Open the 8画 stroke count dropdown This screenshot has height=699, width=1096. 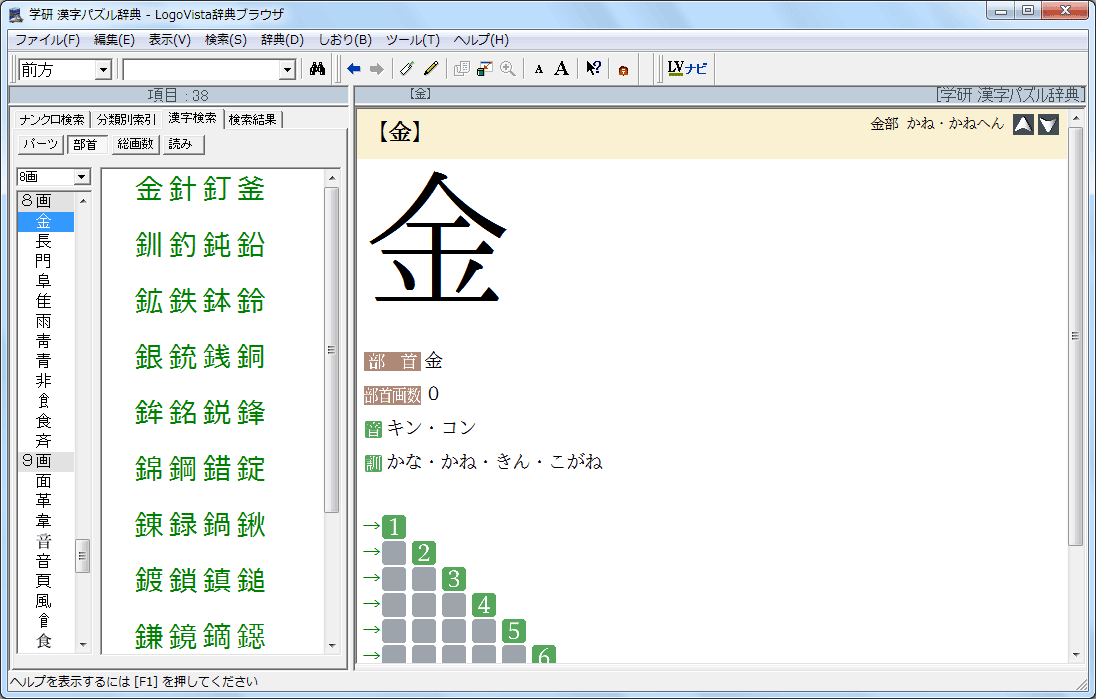[x=82, y=177]
